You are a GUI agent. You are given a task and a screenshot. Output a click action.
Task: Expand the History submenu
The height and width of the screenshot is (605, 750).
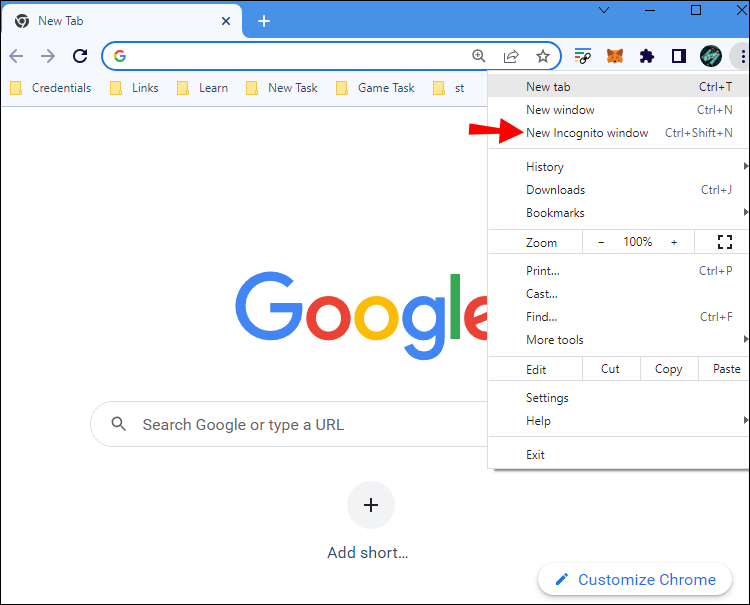coord(619,166)
